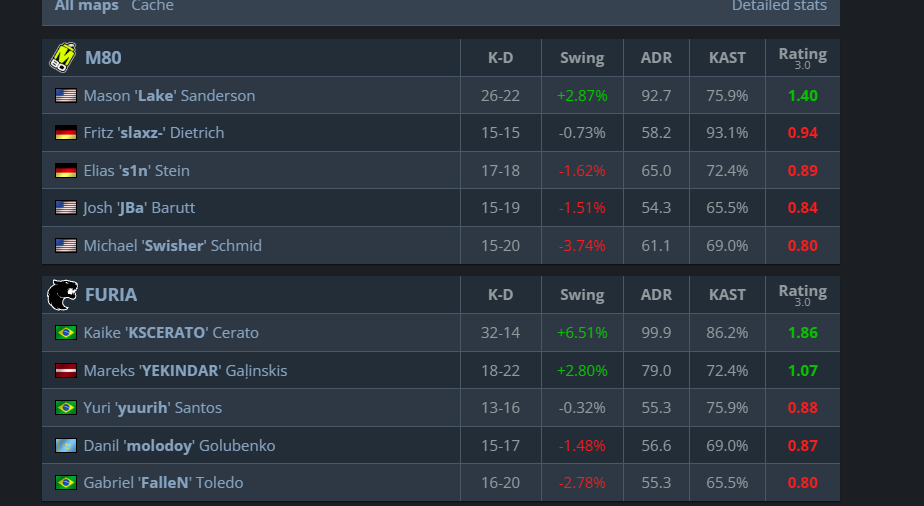Click the FURIA panther logo icon

coord(62,295)
